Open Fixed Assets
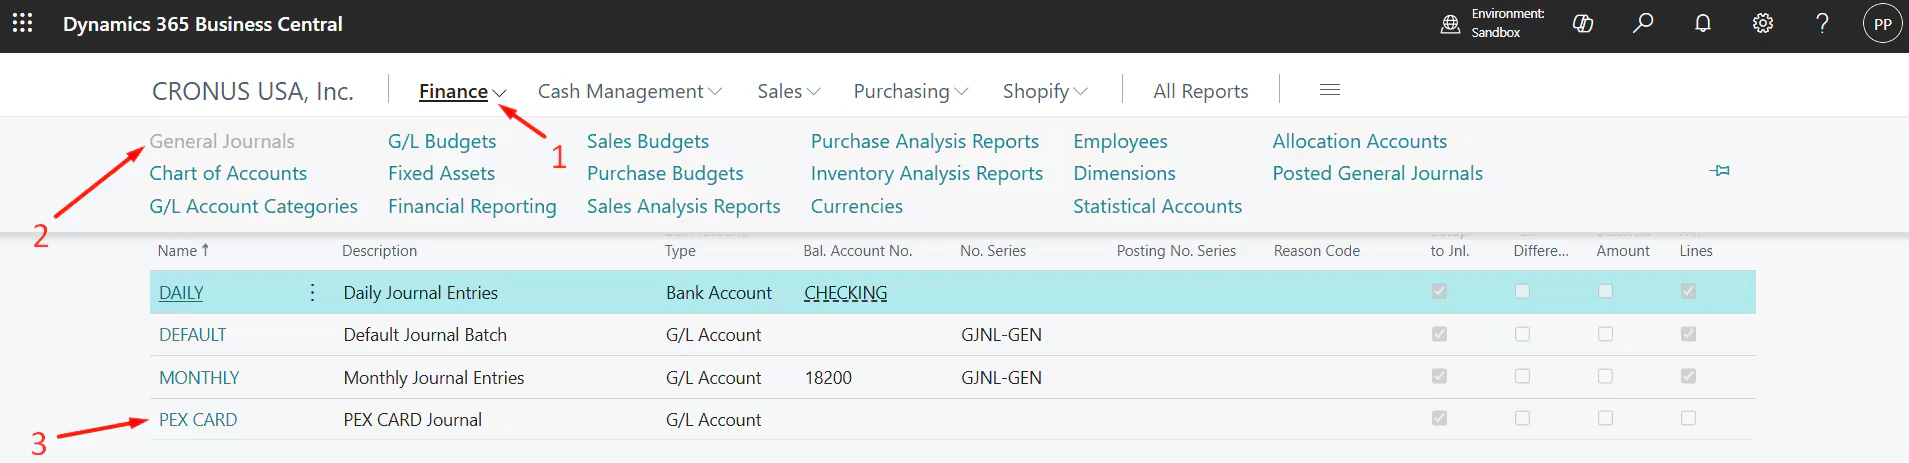 click(441, 173)
